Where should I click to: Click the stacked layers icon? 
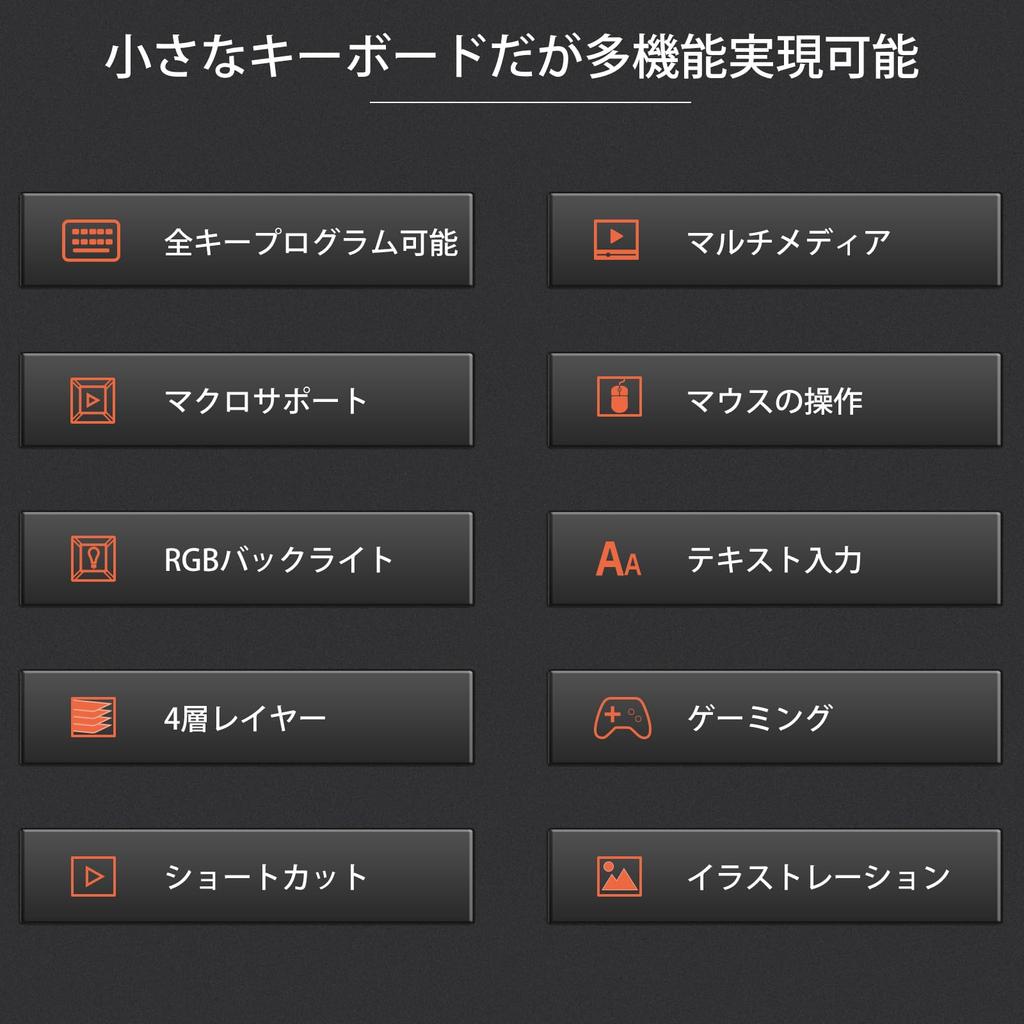tap(93, 717)
